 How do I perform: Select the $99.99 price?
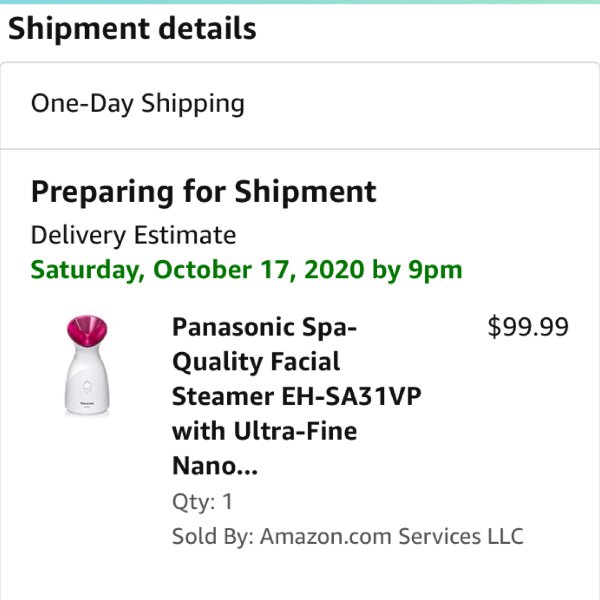tap(528, 327)
